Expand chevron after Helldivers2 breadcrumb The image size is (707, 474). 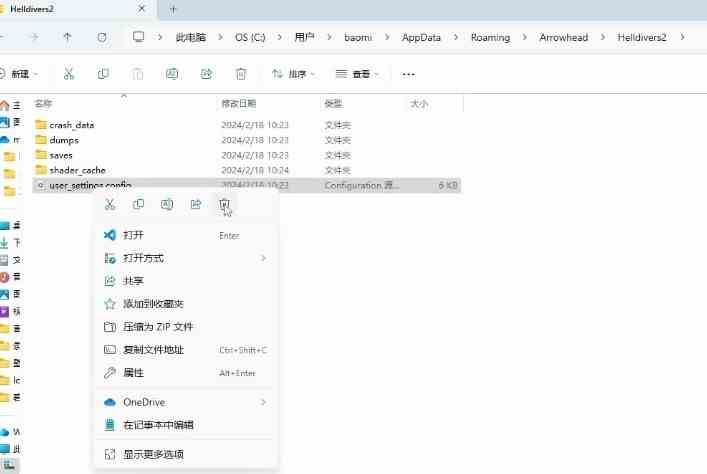(x=683, y=37)
